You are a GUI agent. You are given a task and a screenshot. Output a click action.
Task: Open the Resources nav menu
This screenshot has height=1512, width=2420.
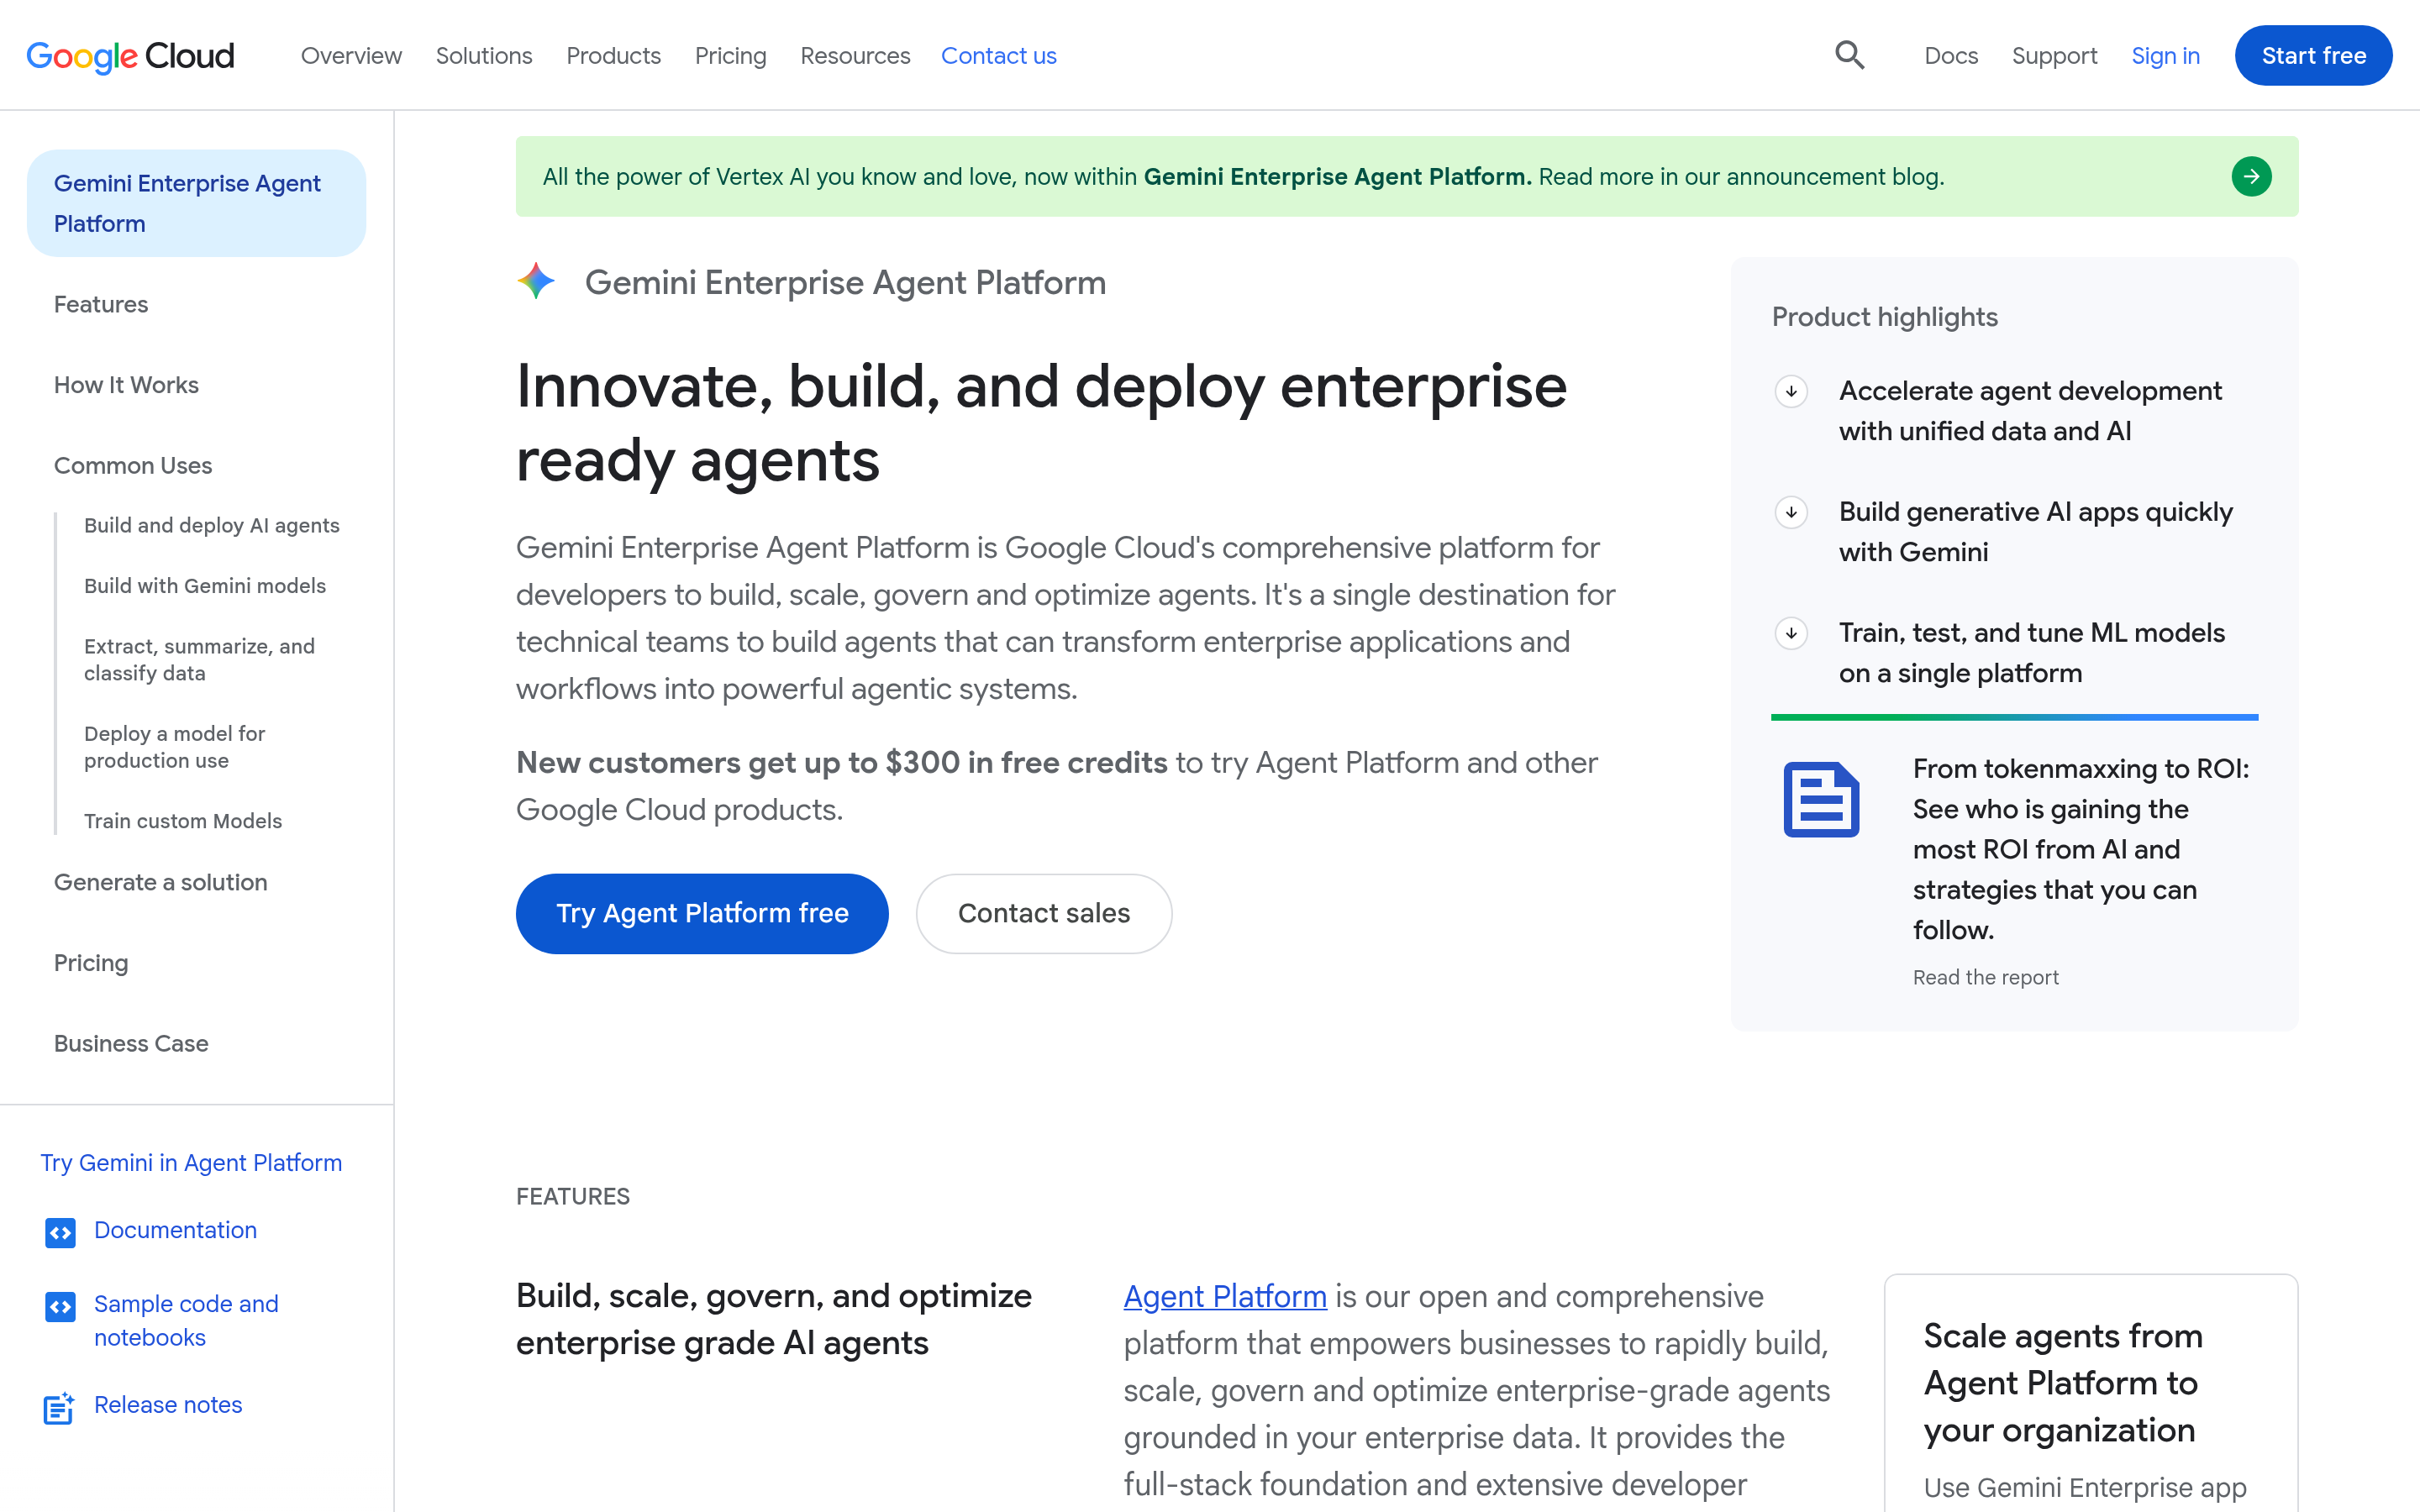click(x=855, y=56)
